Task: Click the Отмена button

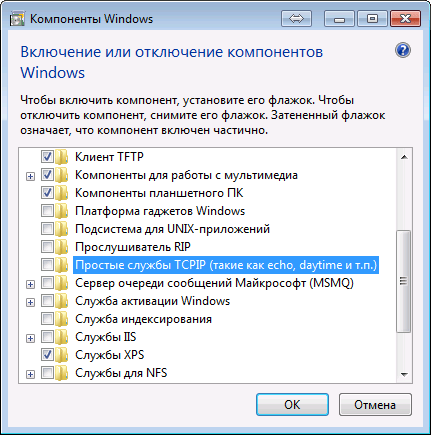Action: click(375, 404)
